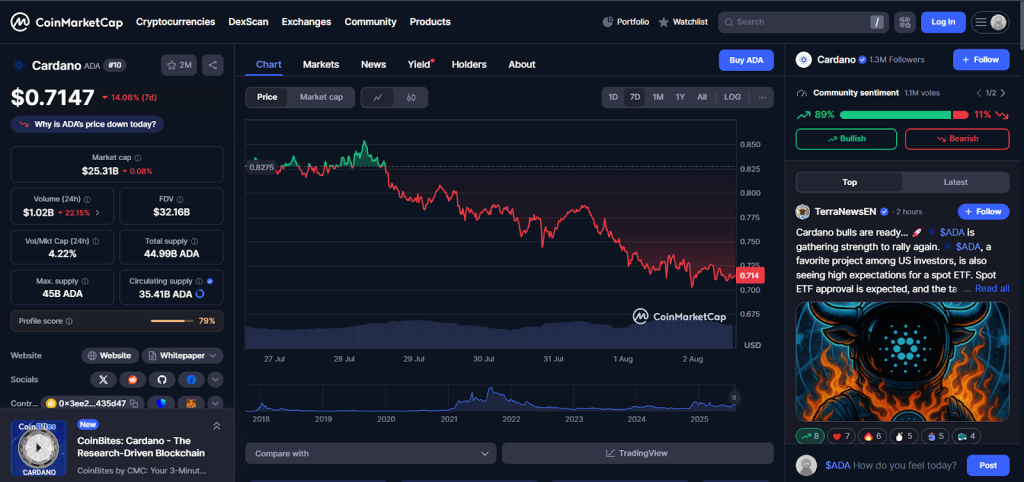
Task: Open the Community menu
Action: pyautogui.click(x=370, y=22)
